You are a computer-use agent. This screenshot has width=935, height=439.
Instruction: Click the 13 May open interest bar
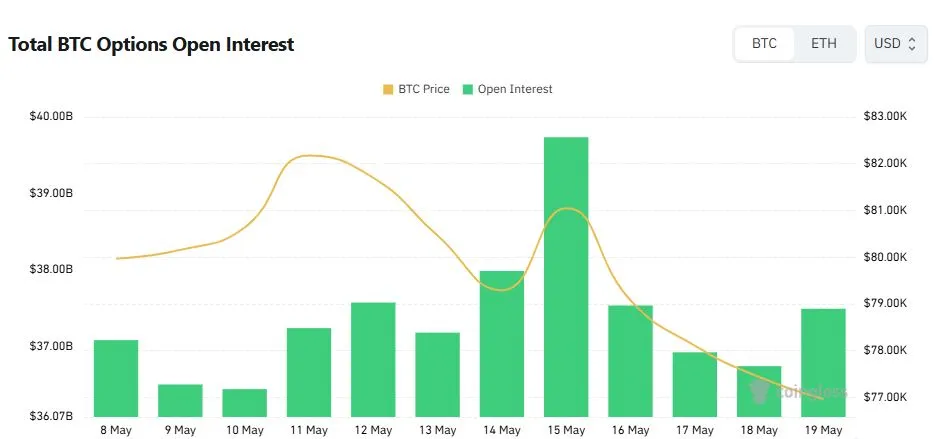[437, 375]
